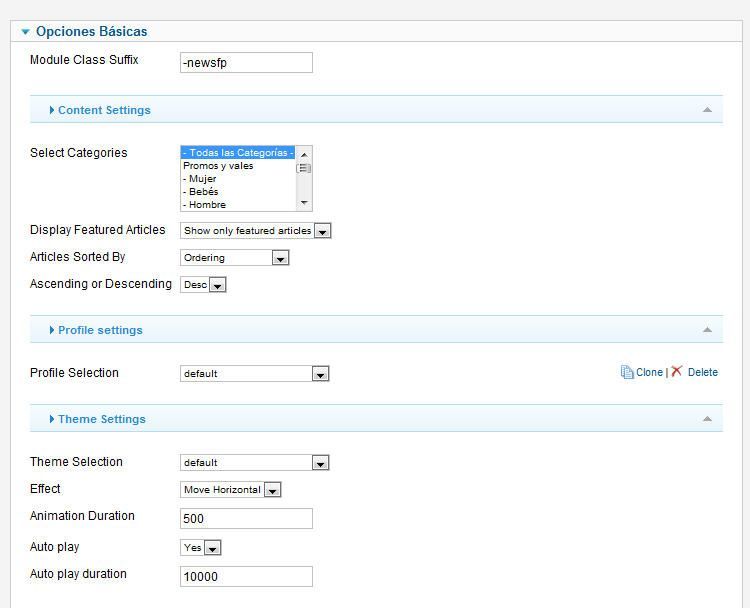
Task: Open the Auto play Yes dropdown
Action: [x=200, y=548]
